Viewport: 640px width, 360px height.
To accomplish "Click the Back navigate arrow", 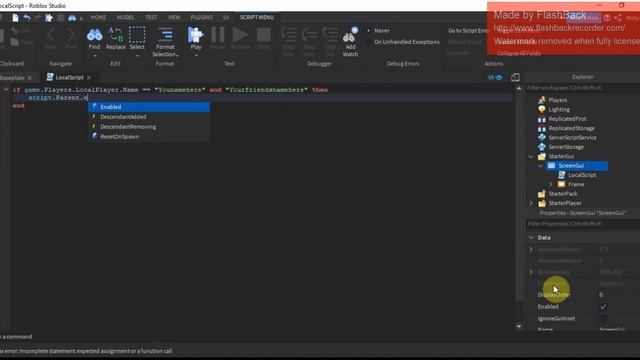I will (x=50, y=35).
